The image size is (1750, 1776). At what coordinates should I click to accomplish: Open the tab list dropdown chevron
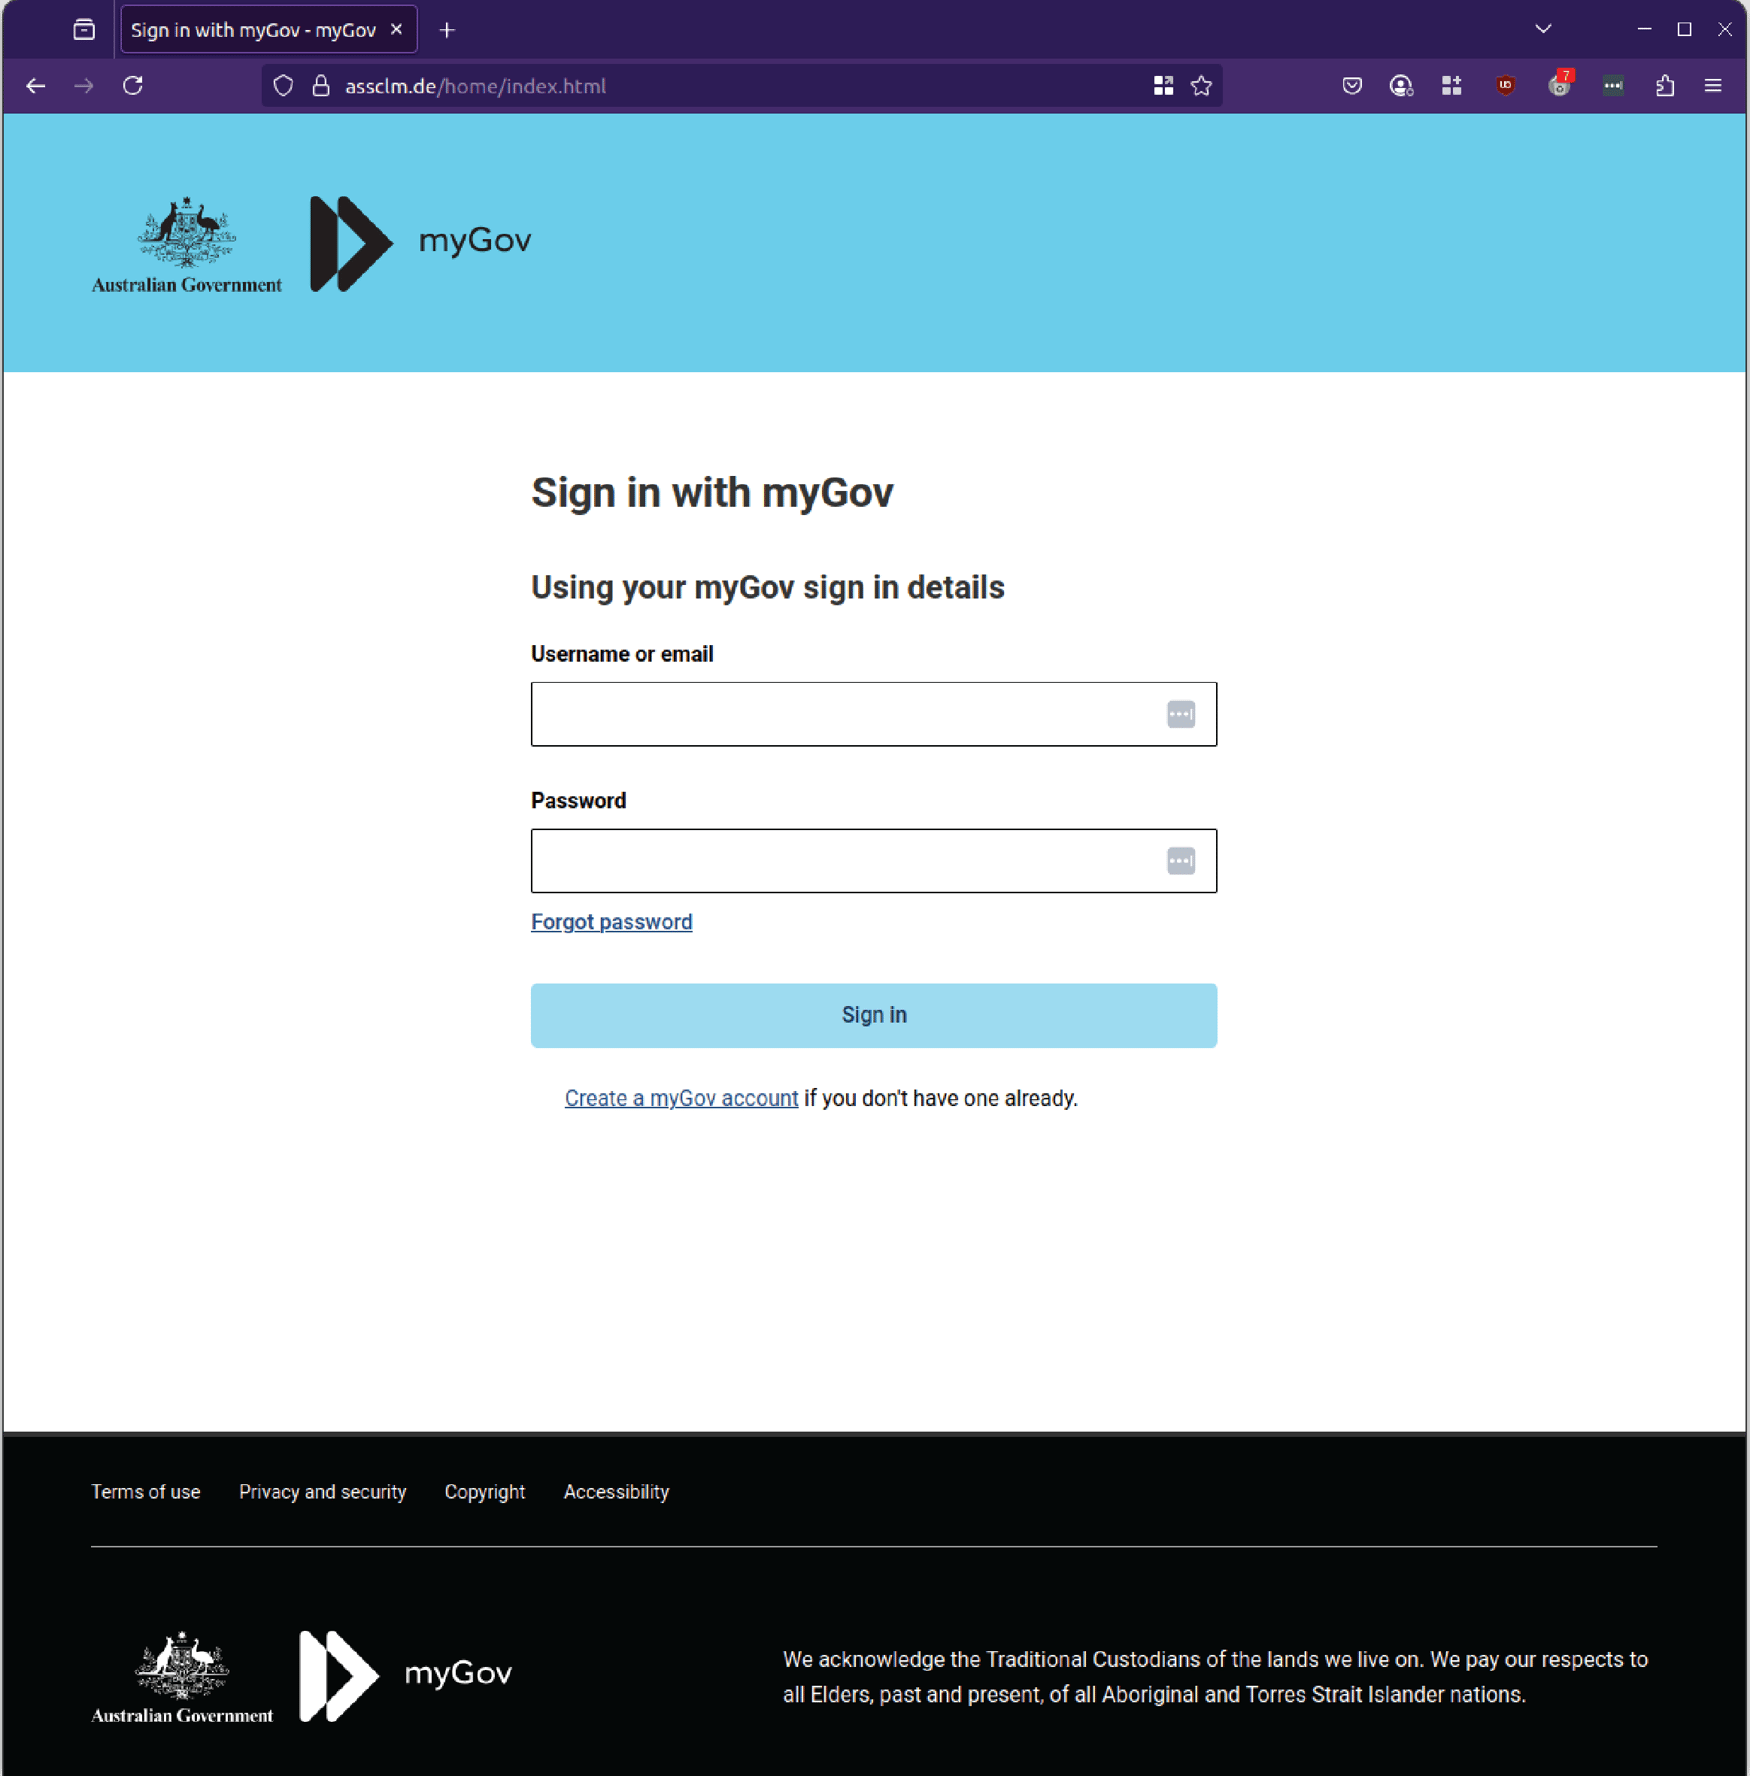[x=1543, y=29]
